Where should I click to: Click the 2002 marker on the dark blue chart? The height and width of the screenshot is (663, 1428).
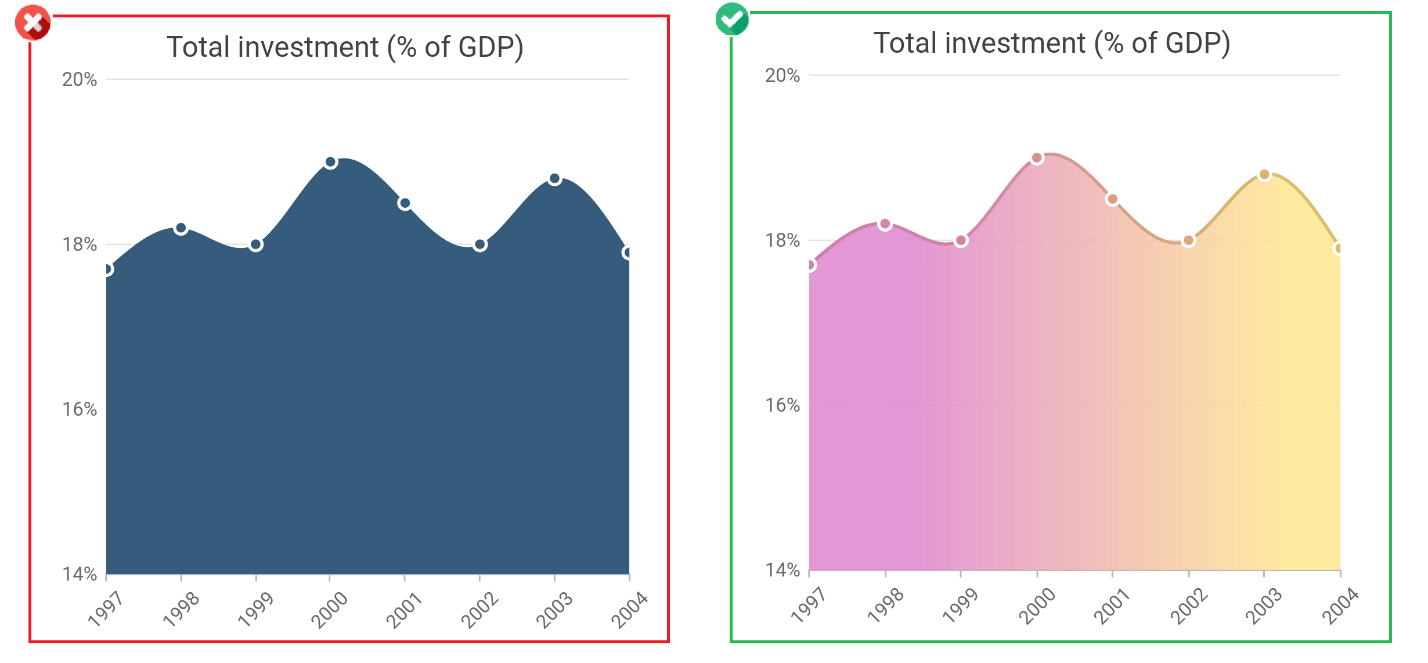(480, 244)
